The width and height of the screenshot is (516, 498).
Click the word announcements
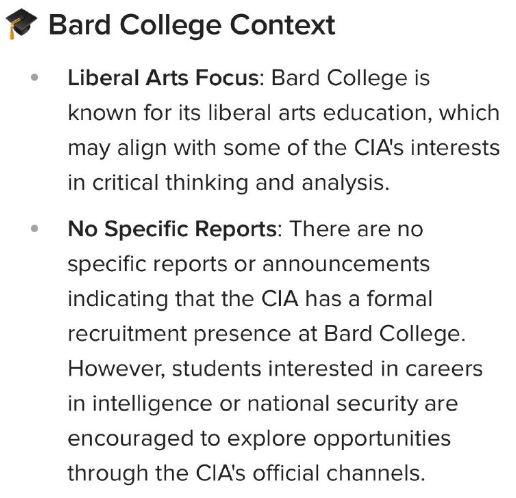[346, 264]
